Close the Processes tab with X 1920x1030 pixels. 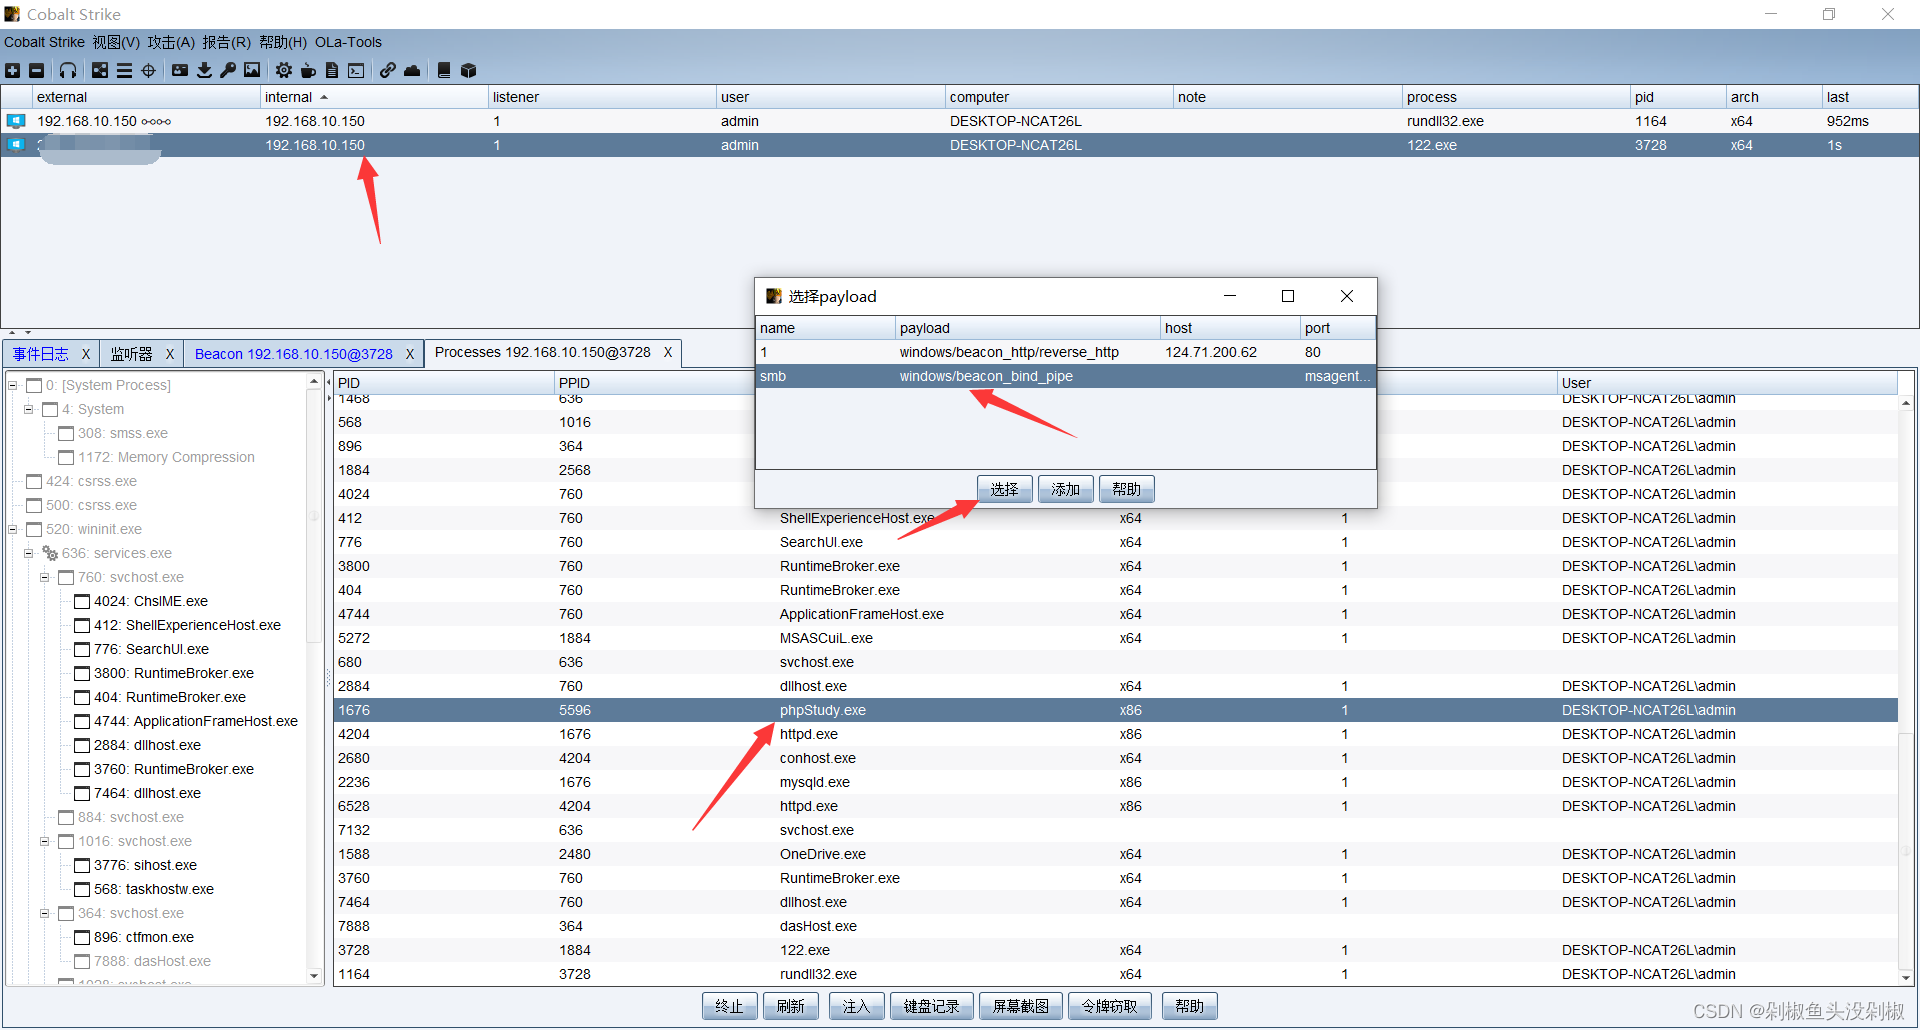click(x=668, y=353)
